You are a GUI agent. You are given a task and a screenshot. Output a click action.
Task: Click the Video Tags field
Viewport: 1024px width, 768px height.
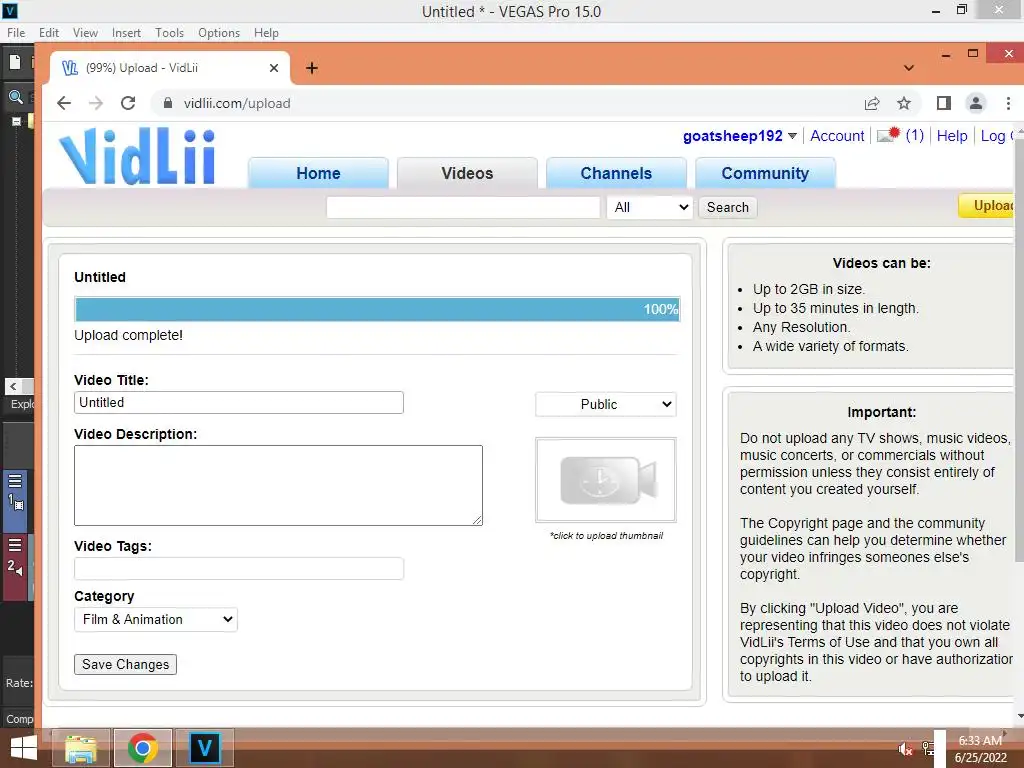[x=238, y=568]
